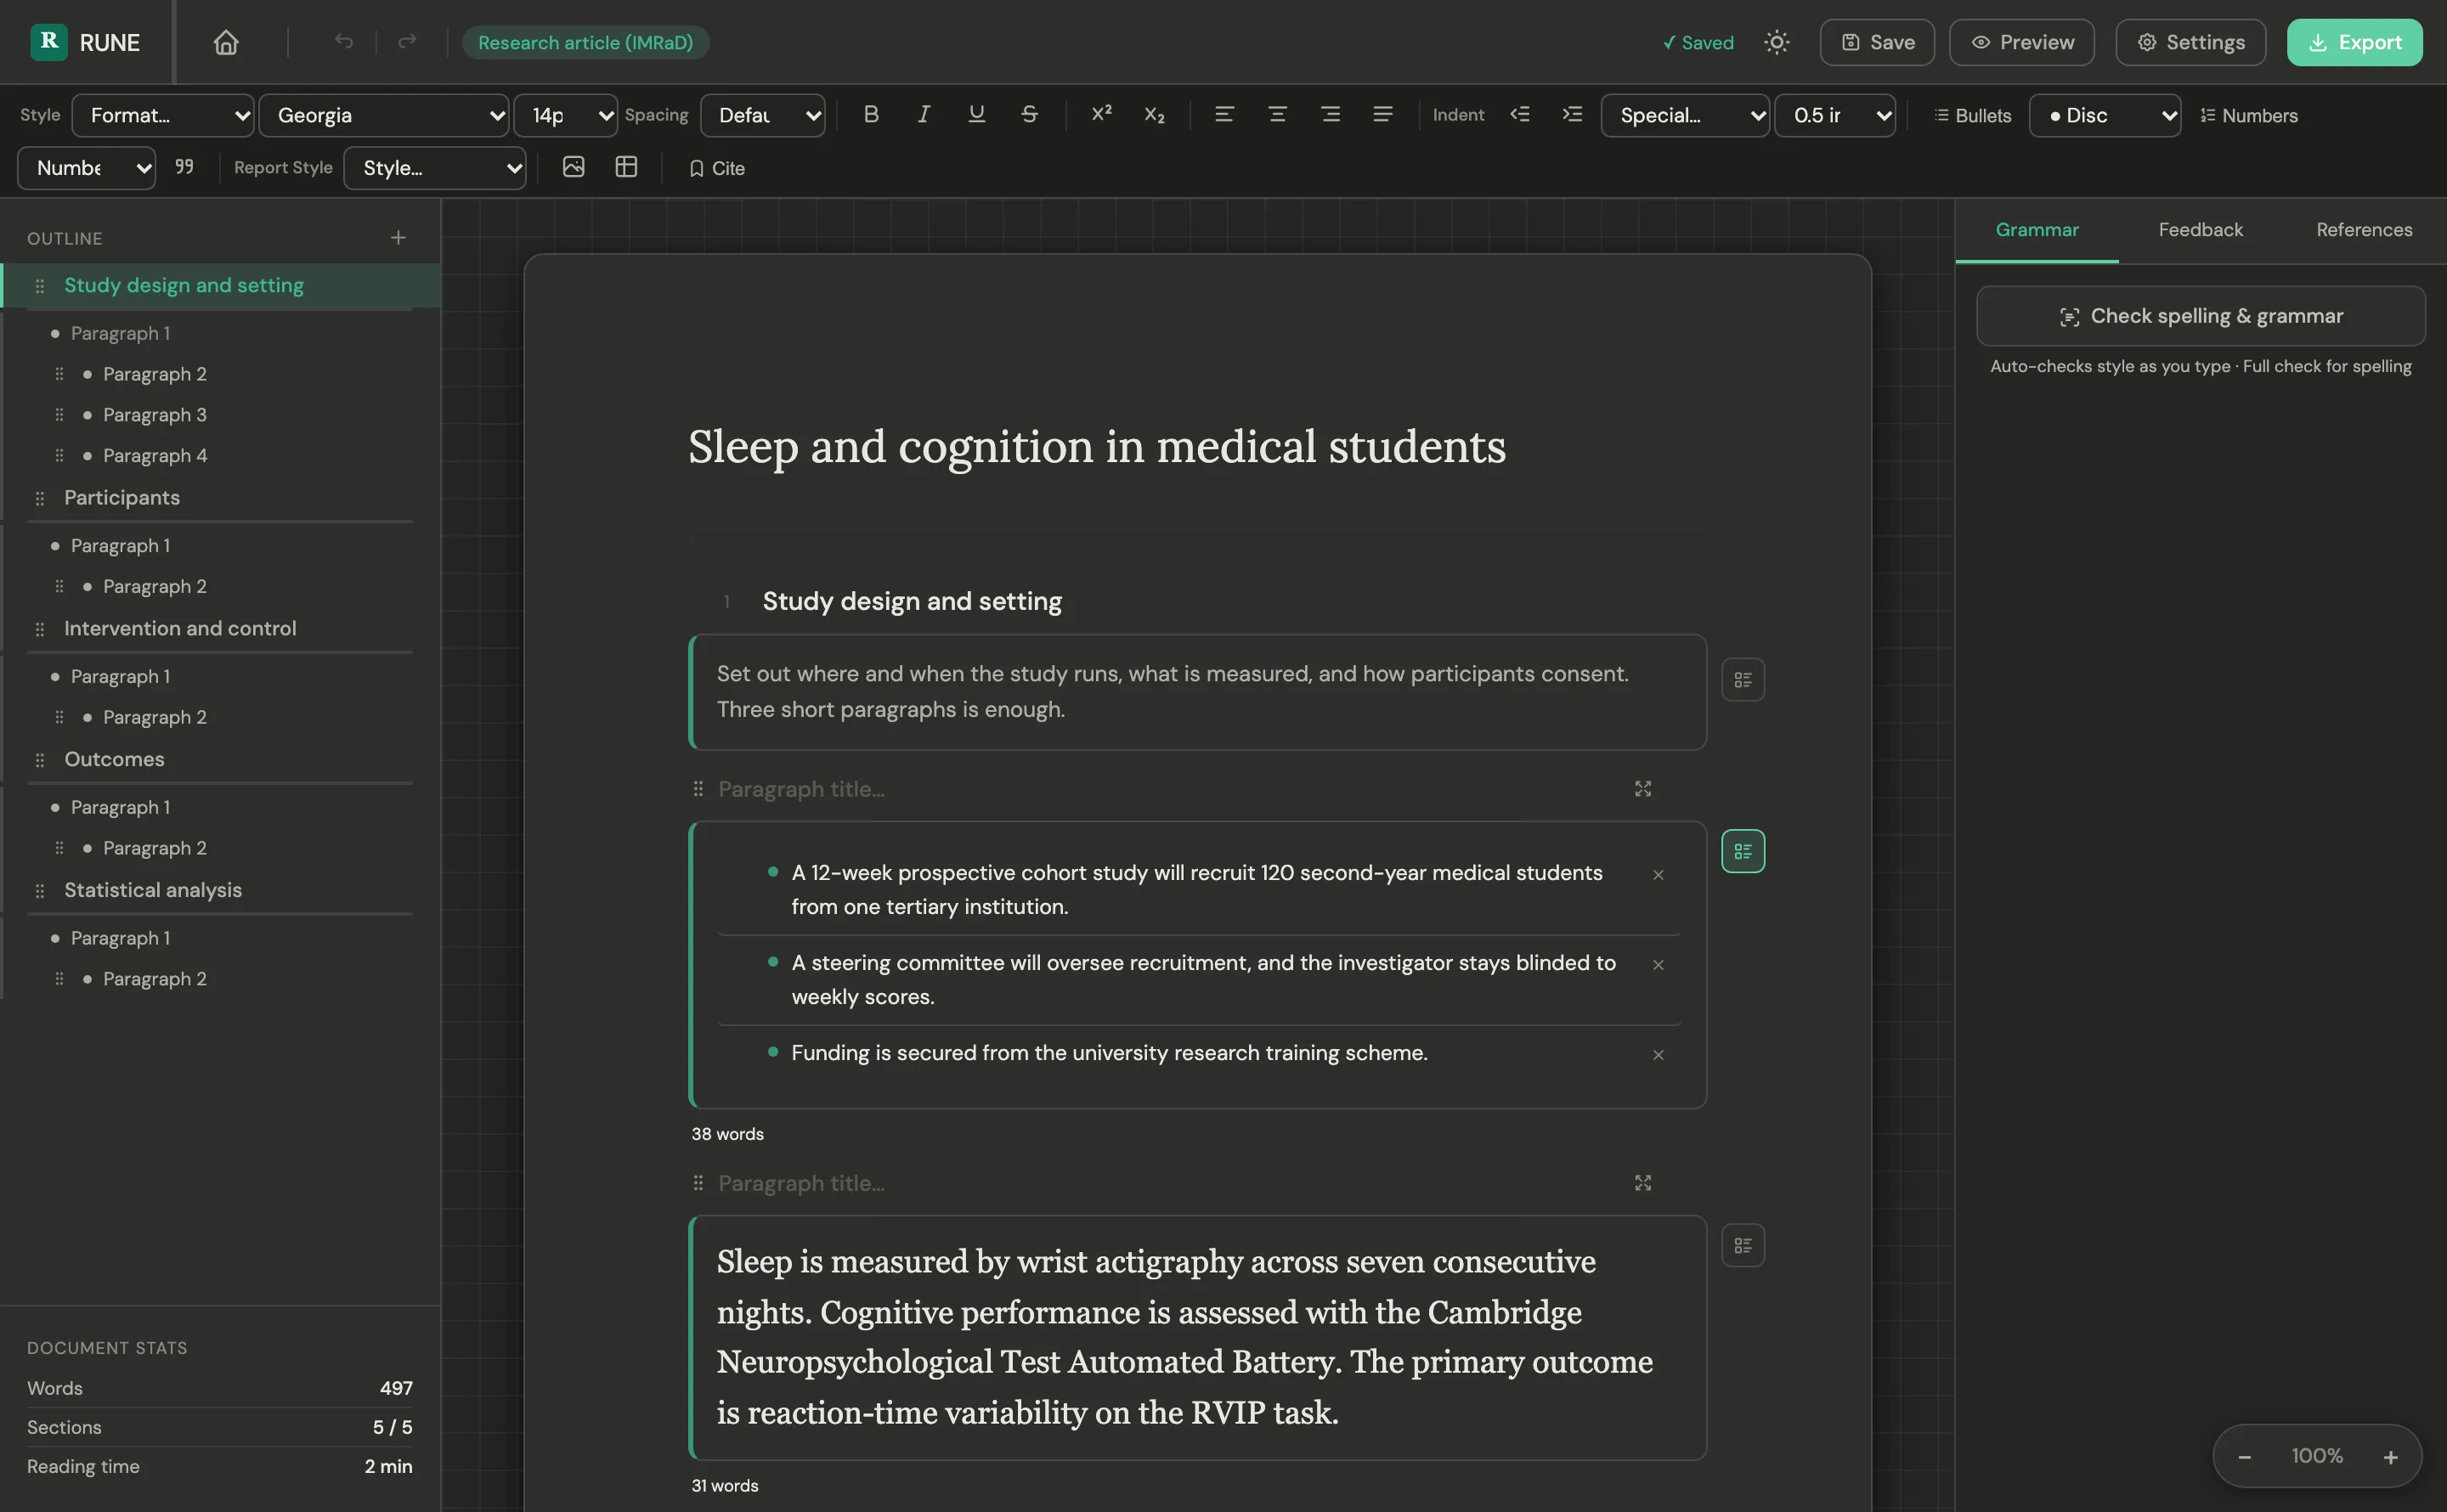The image size is (2447, 1512).
Task: Insert block quote
Action: [184, 167]
